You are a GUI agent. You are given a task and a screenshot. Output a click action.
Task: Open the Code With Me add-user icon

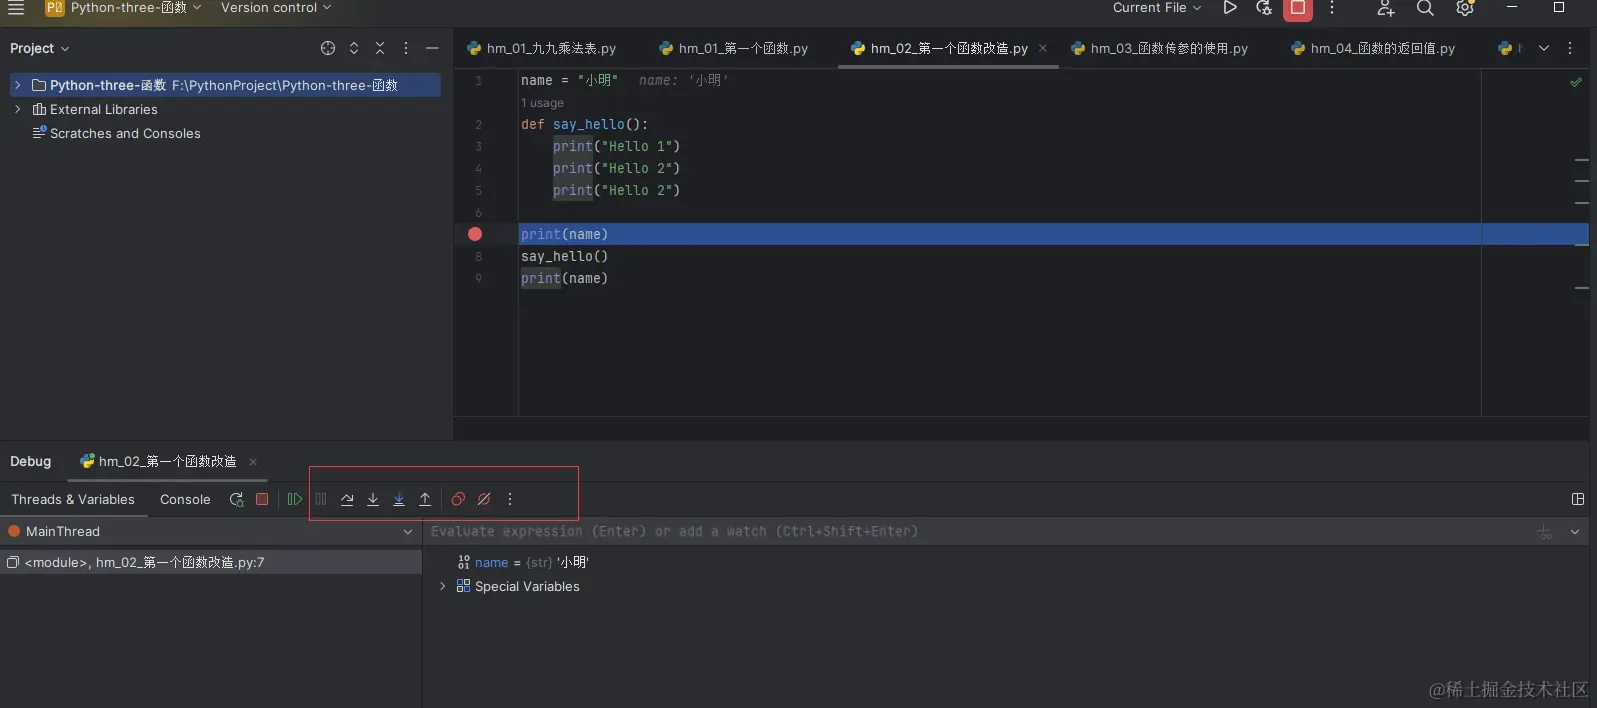point(1385,8)
